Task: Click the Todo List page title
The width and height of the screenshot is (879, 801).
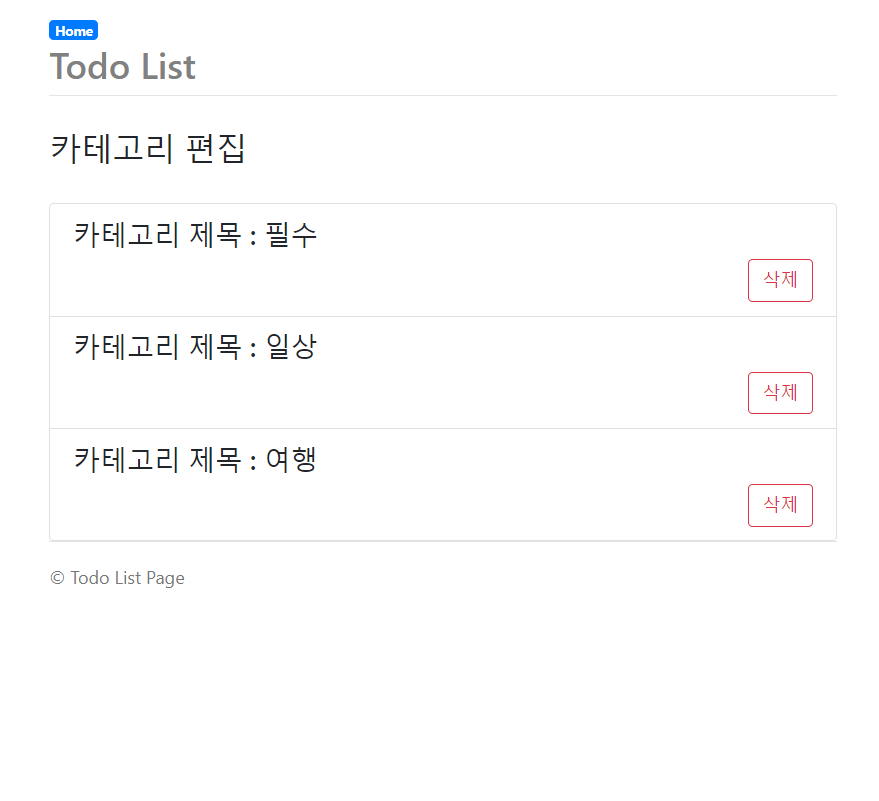Action: click(122, 67)
